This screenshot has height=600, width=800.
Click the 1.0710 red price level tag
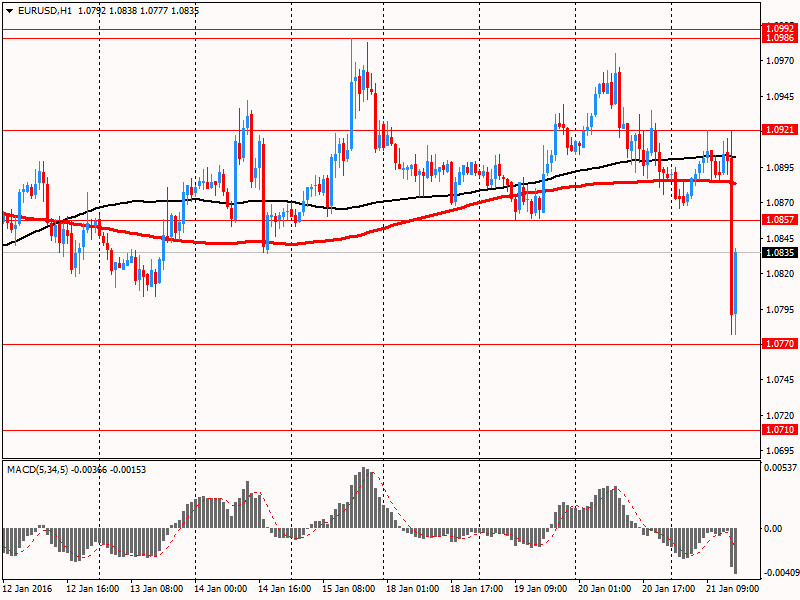779,430
